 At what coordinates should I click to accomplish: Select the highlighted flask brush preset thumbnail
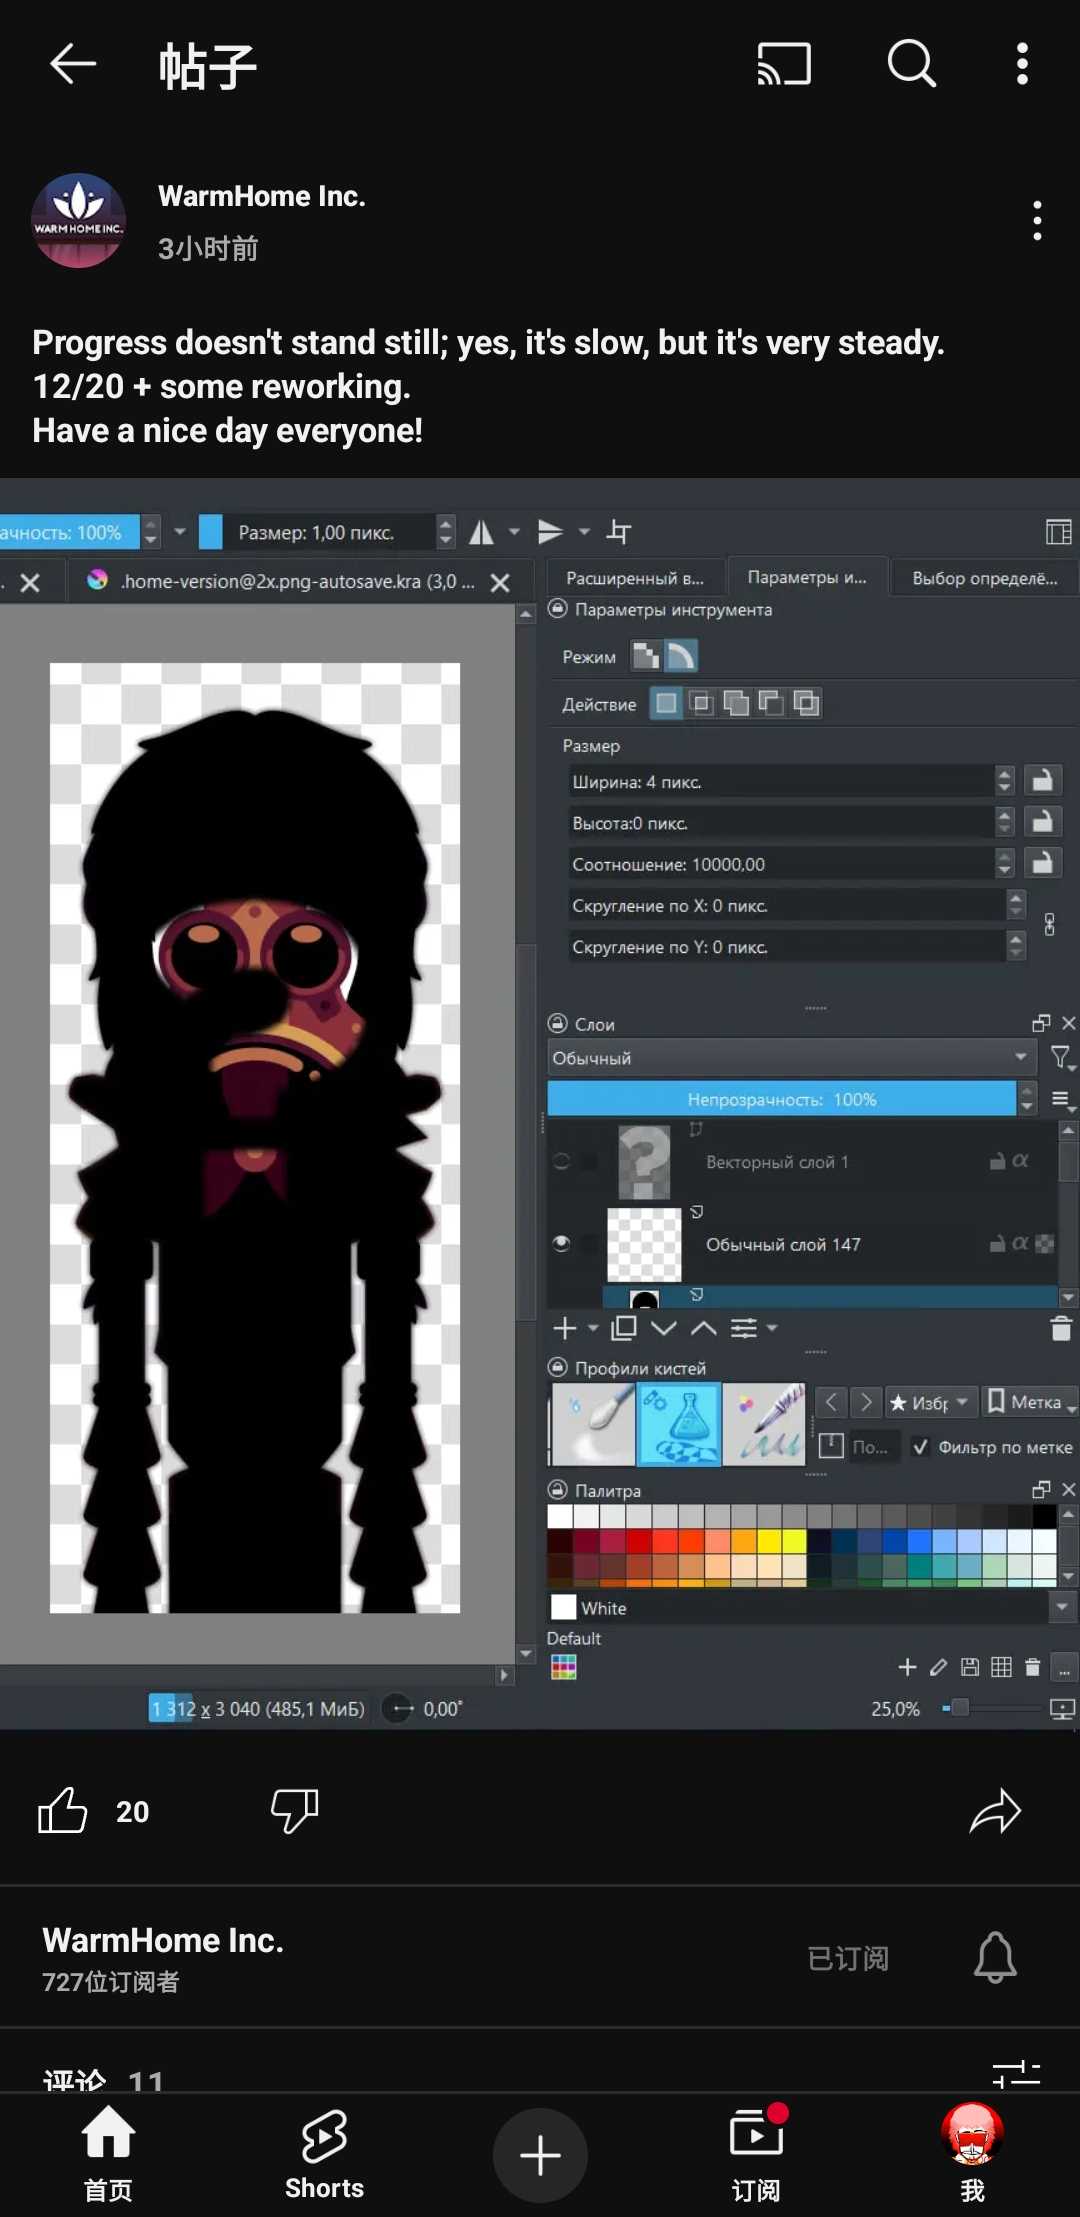point(680,1424)
